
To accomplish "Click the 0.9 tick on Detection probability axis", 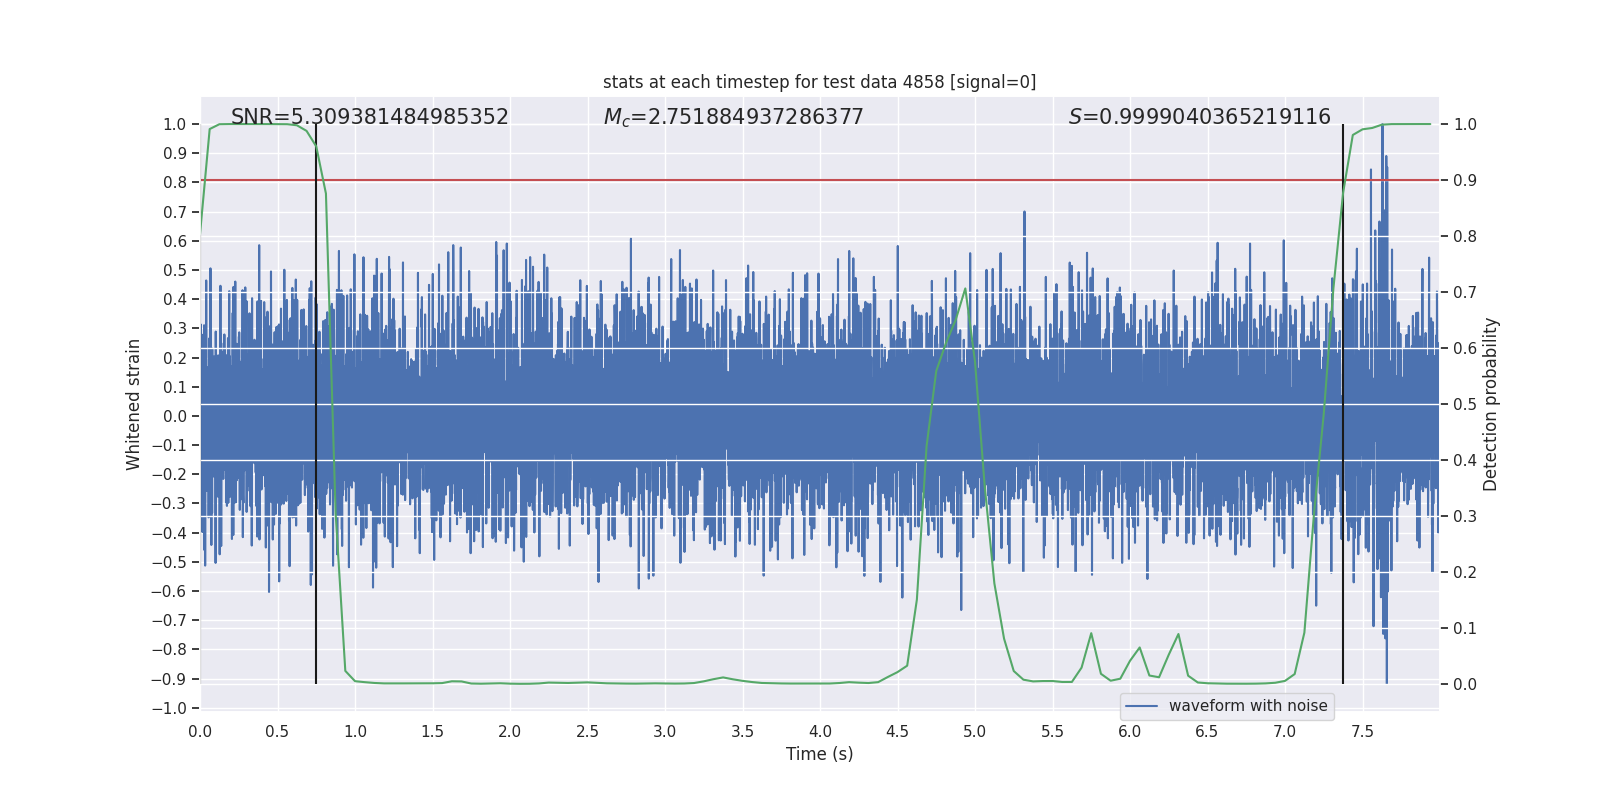I will [x=1465, y=180].
